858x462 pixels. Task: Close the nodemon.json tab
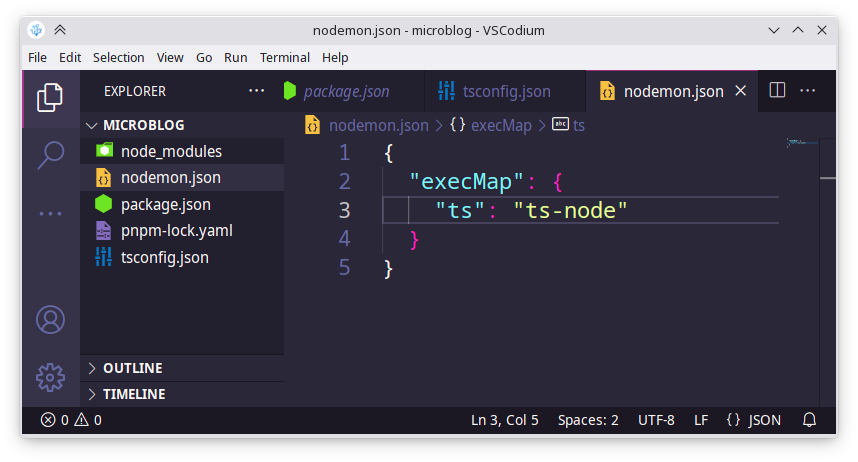tap(740, 91)
